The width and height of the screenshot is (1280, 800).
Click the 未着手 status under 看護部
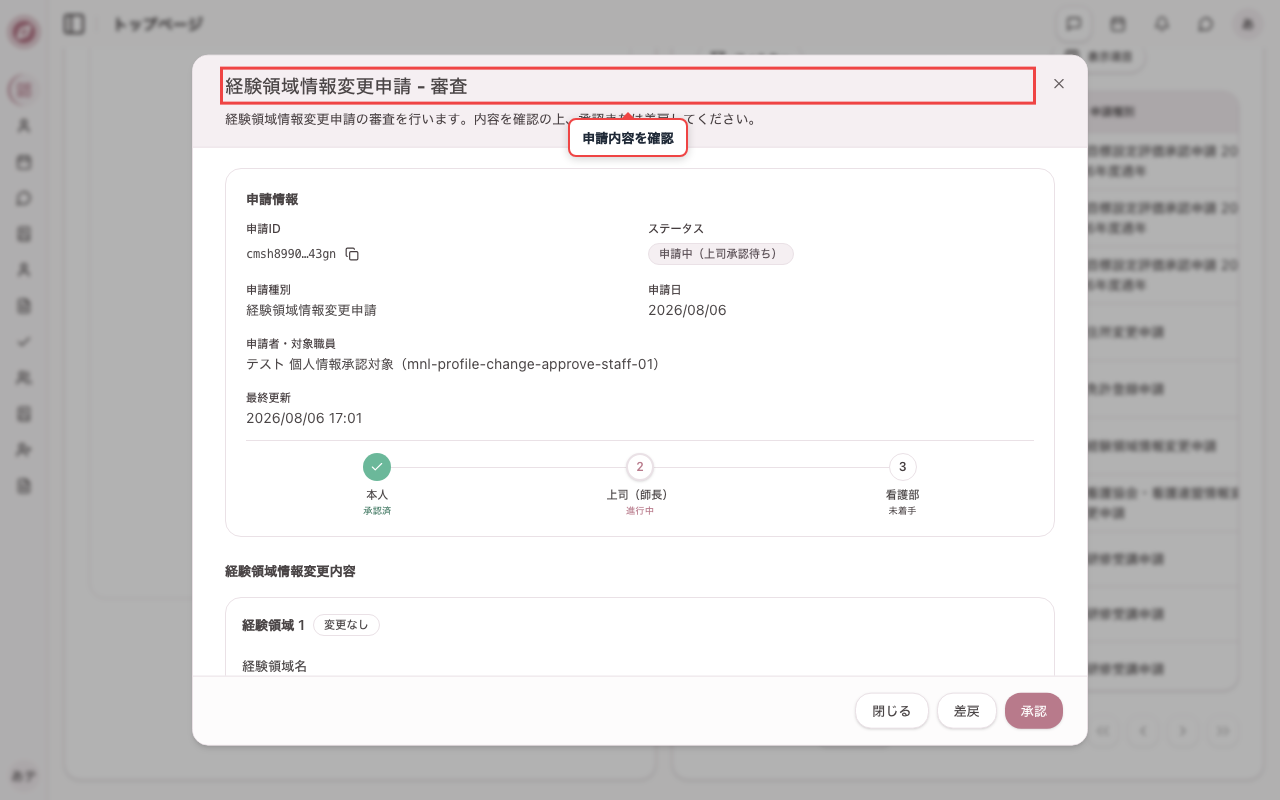pos(903,511)
